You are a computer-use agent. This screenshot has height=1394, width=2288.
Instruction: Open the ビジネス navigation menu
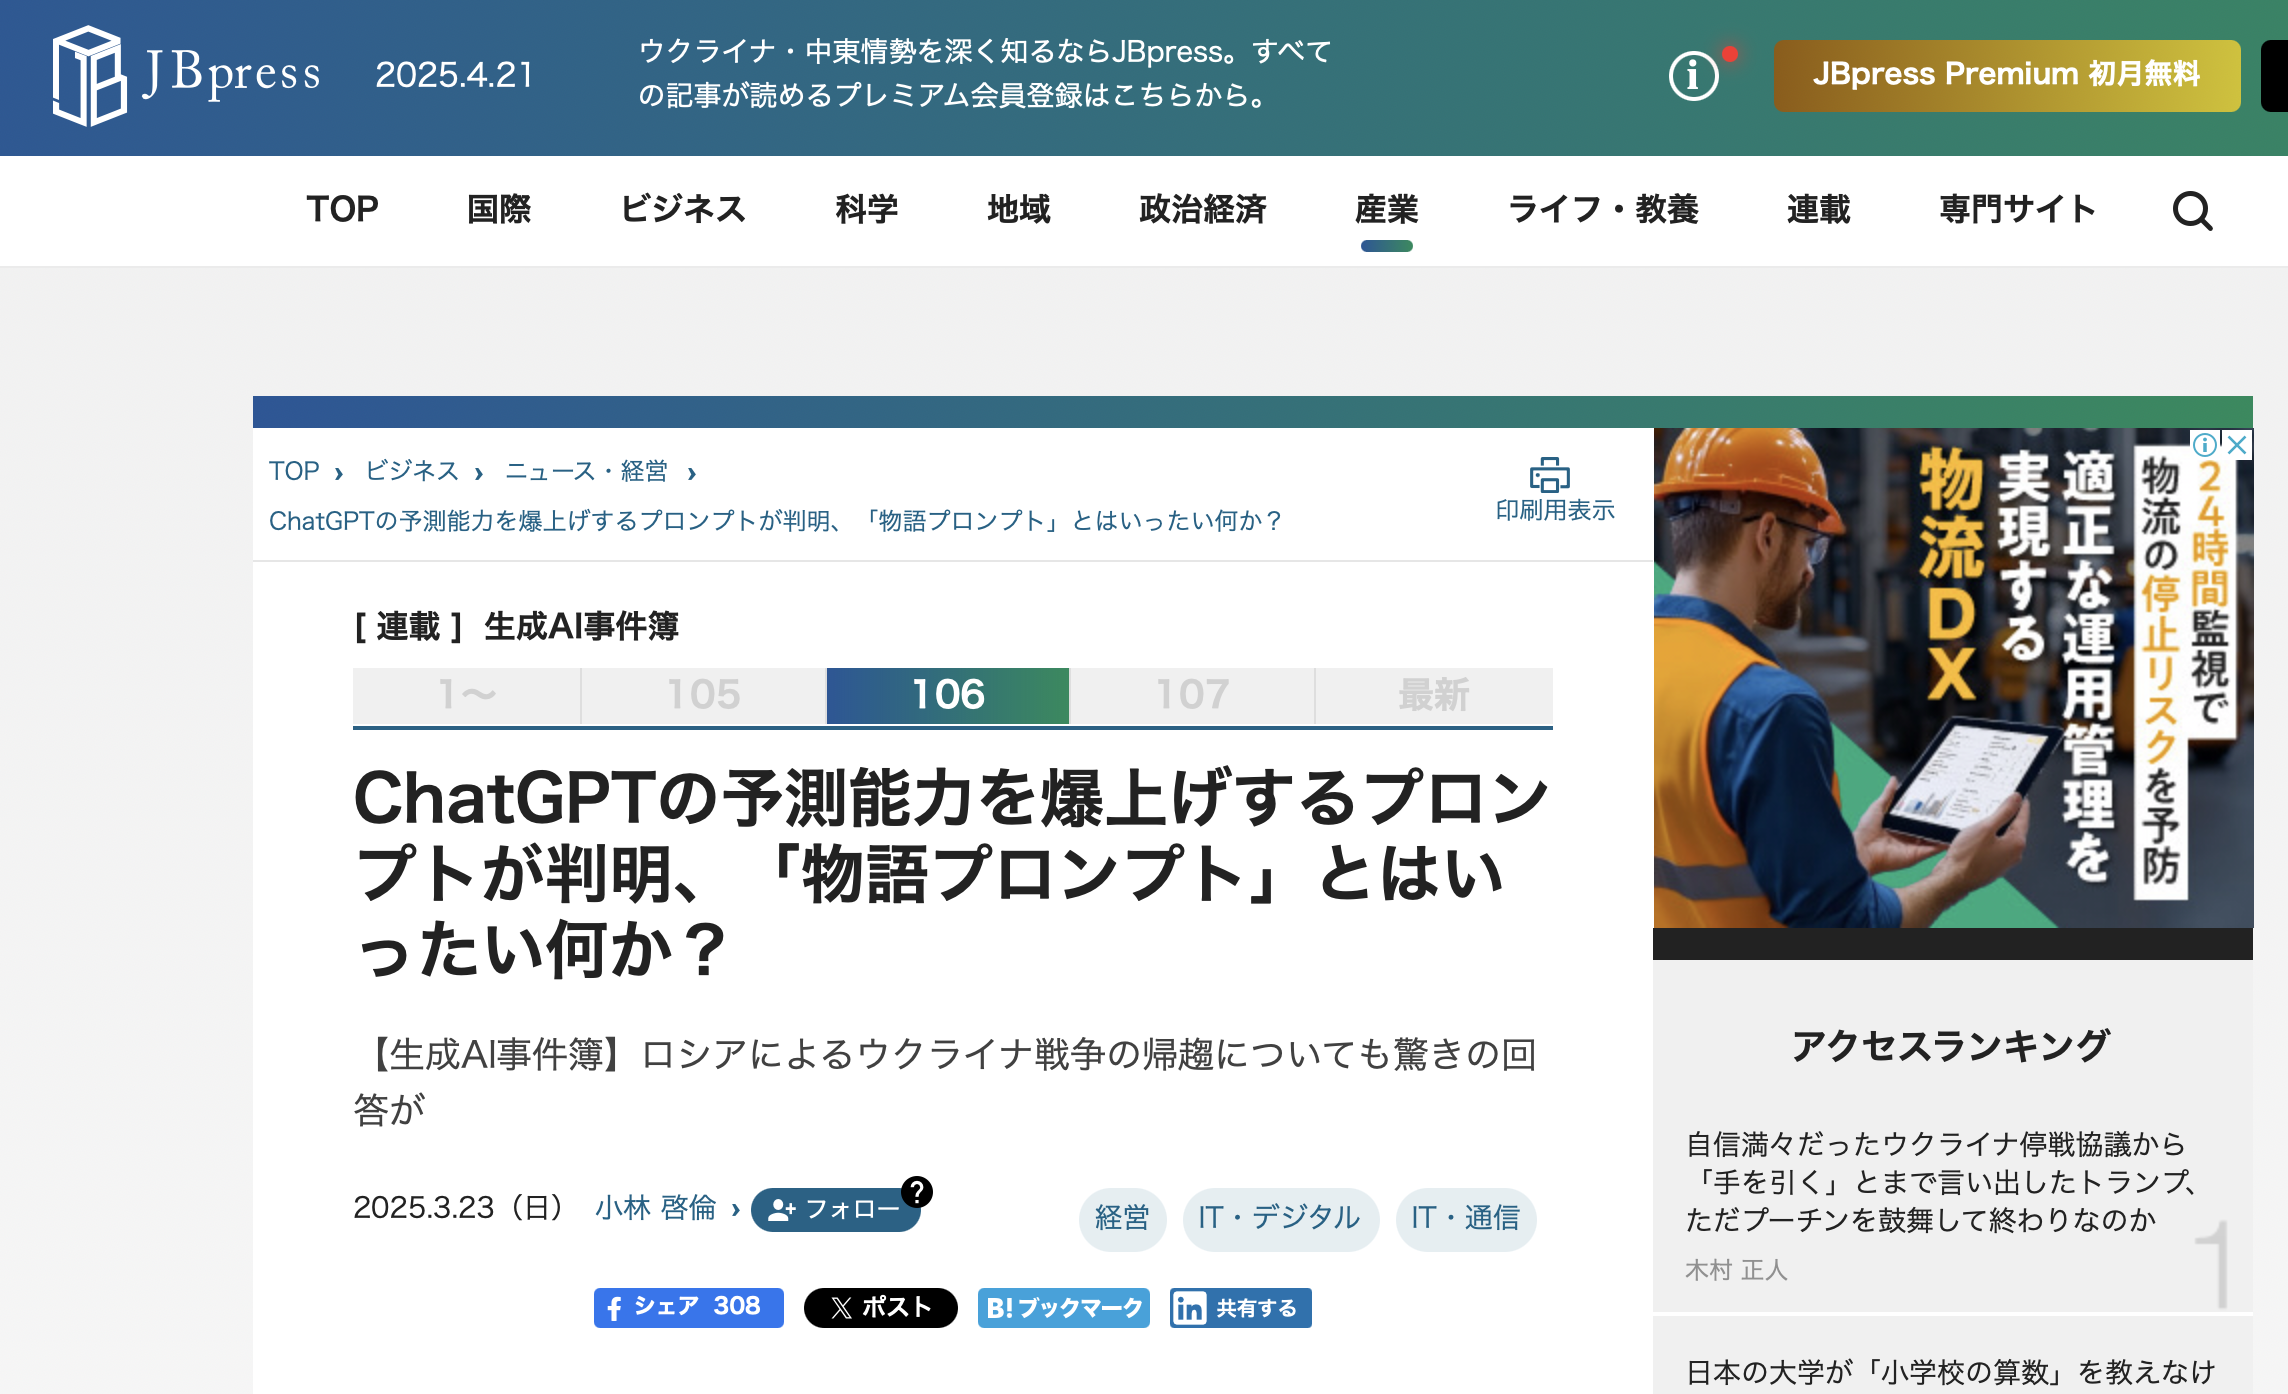pos(683,209)
